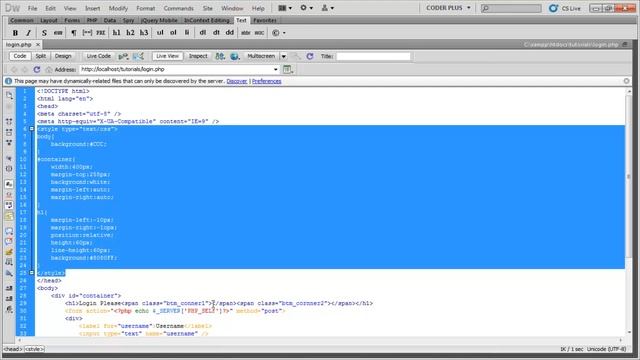Toggle Word Wrap in coding toolbar
The height and width of the screenshot is (360, 640).
pos(9,205)
